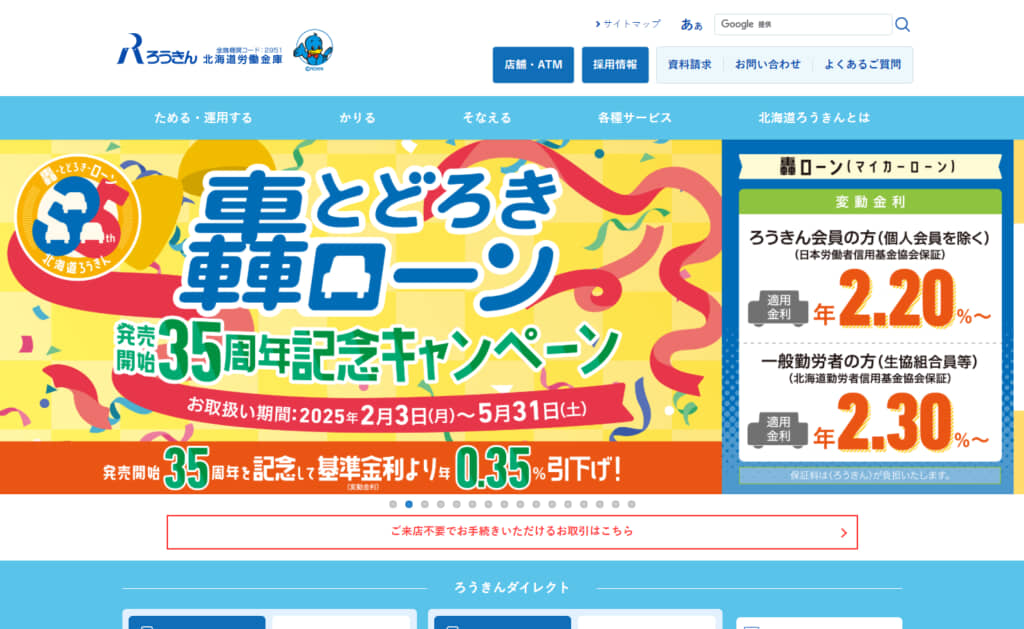Open the 北海道ろうきんとは menu
Screen dimensions: 1024x629
[x=814, y=118]
